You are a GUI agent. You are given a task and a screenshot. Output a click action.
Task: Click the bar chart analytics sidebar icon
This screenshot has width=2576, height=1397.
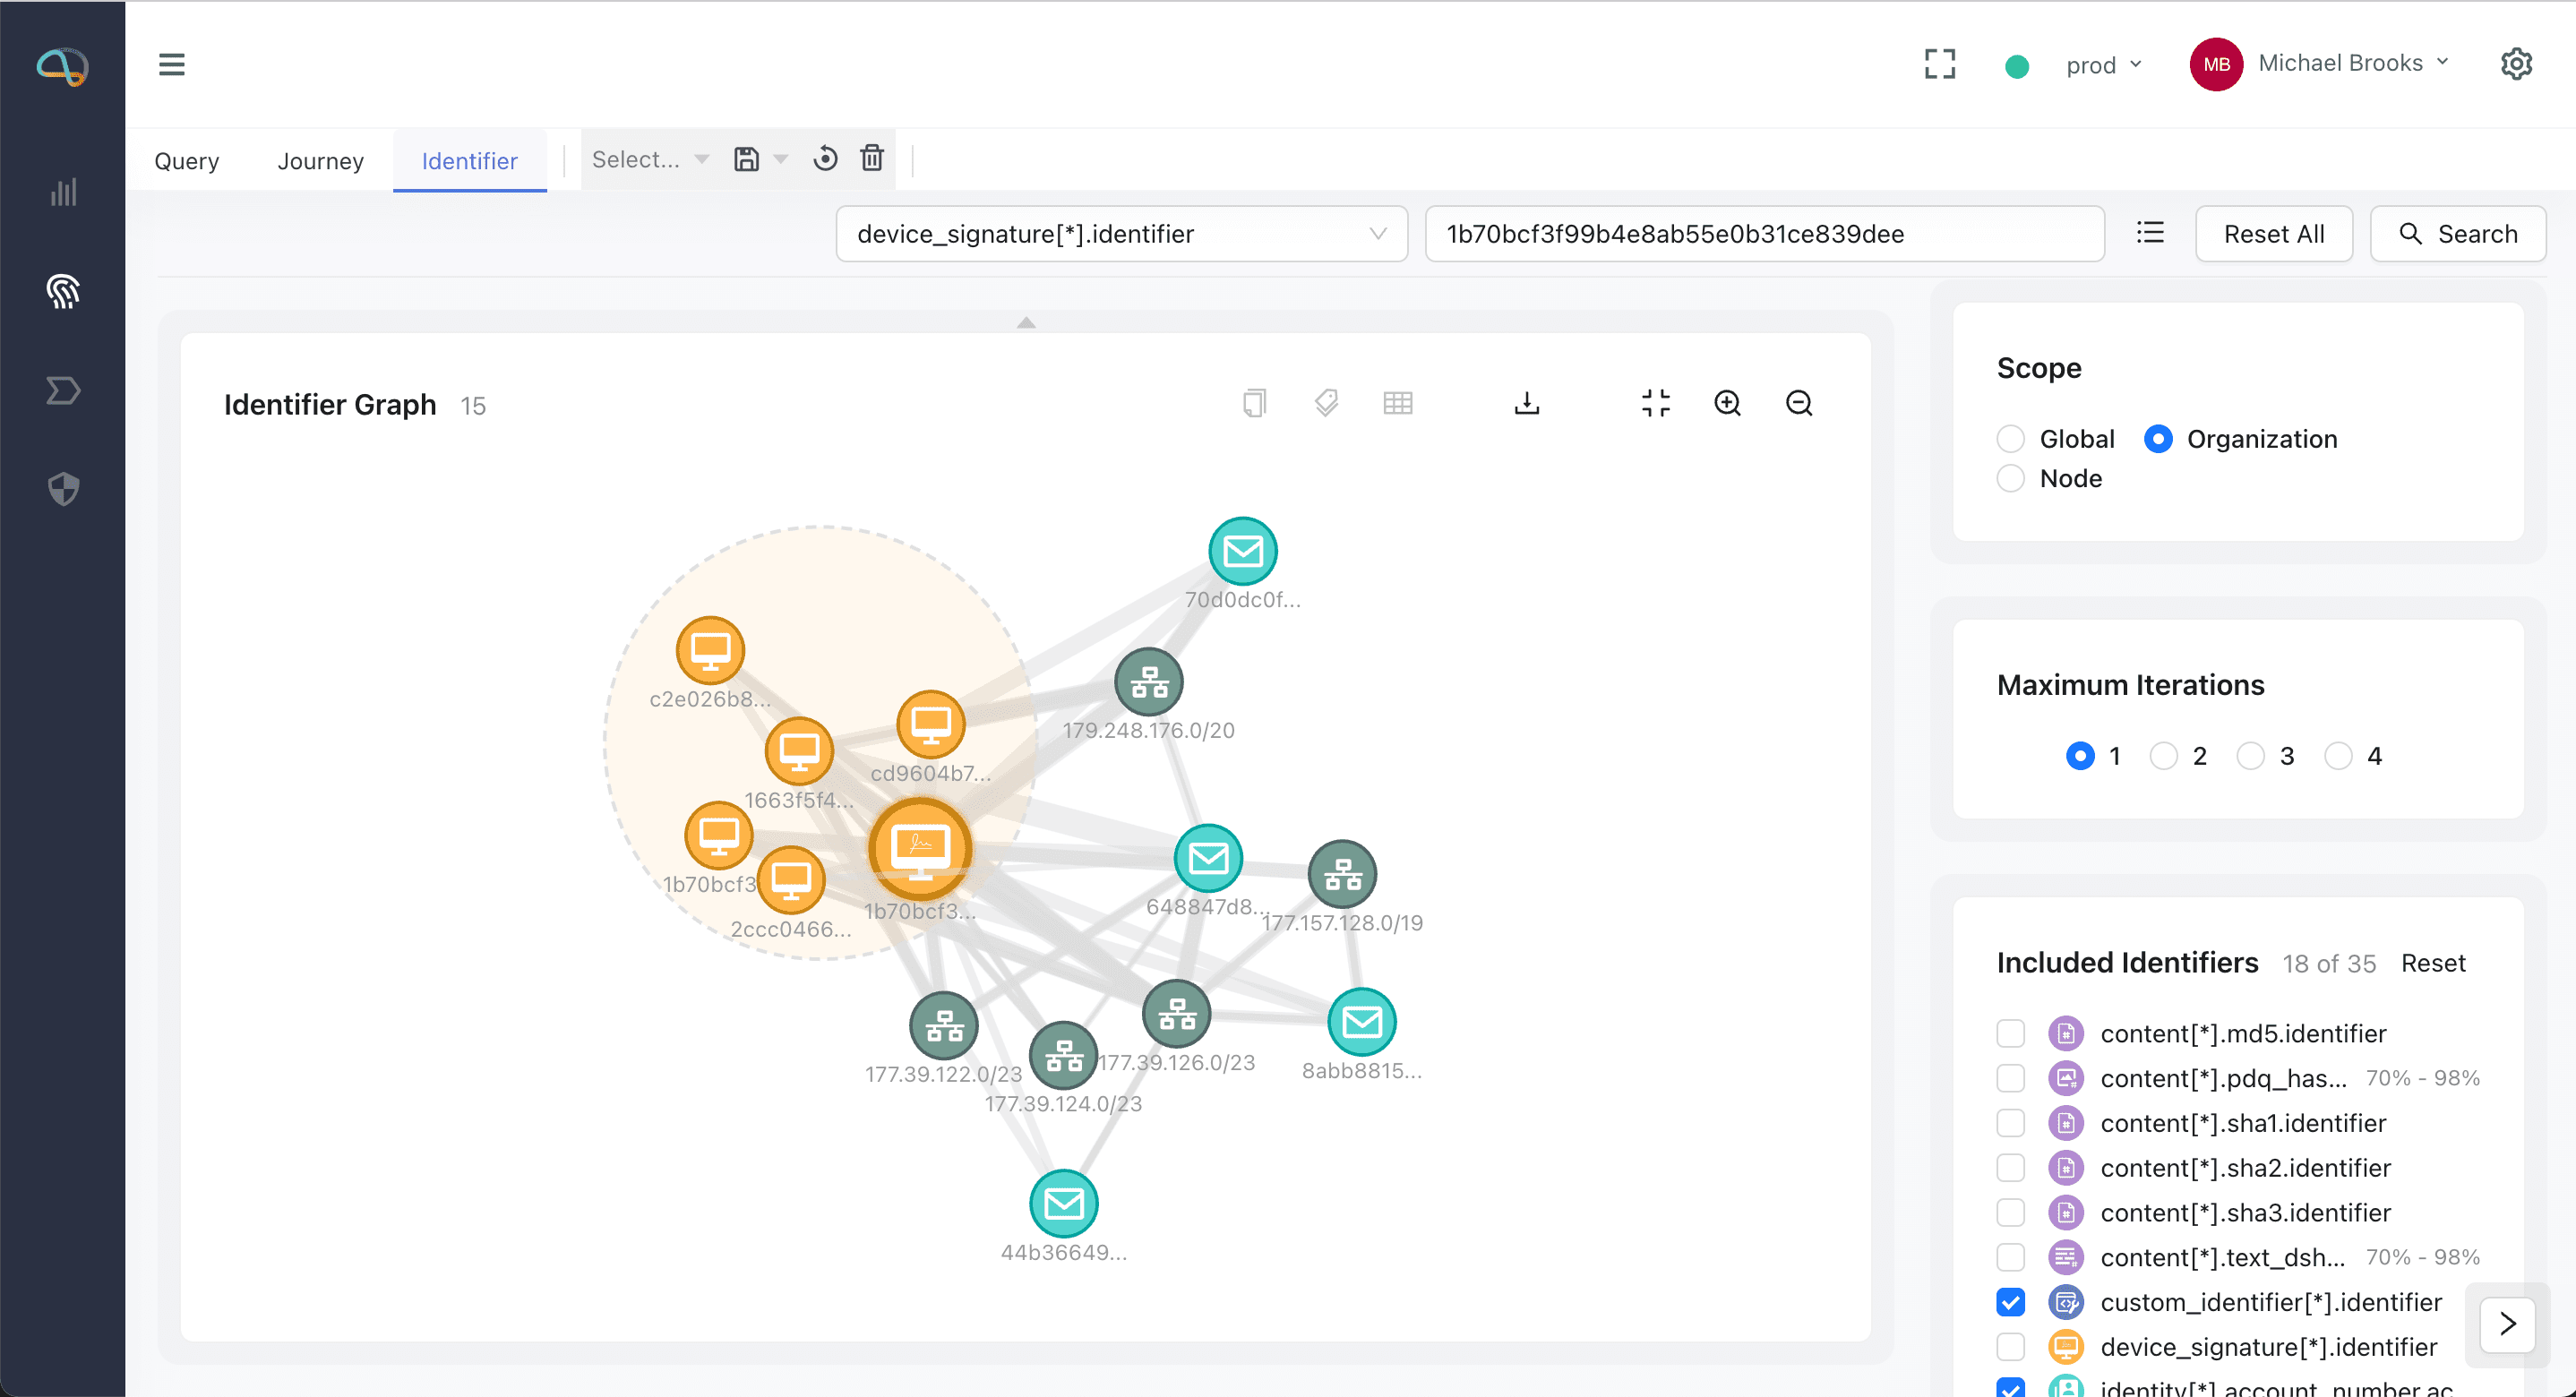63,192
